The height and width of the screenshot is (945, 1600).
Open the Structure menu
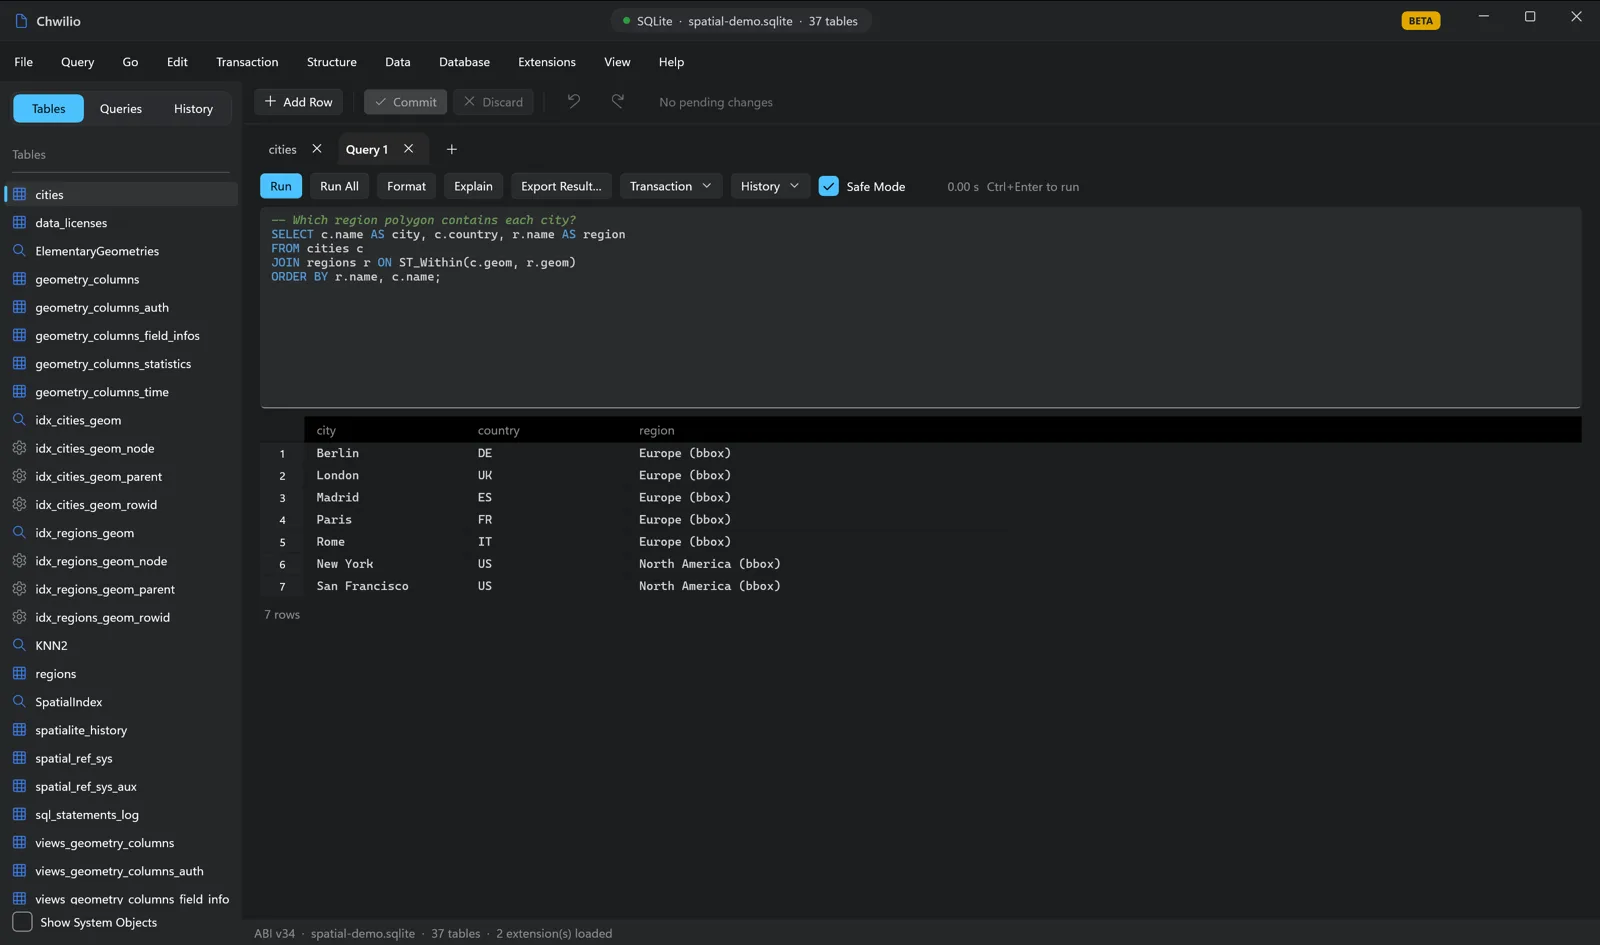tap(332, 62)
